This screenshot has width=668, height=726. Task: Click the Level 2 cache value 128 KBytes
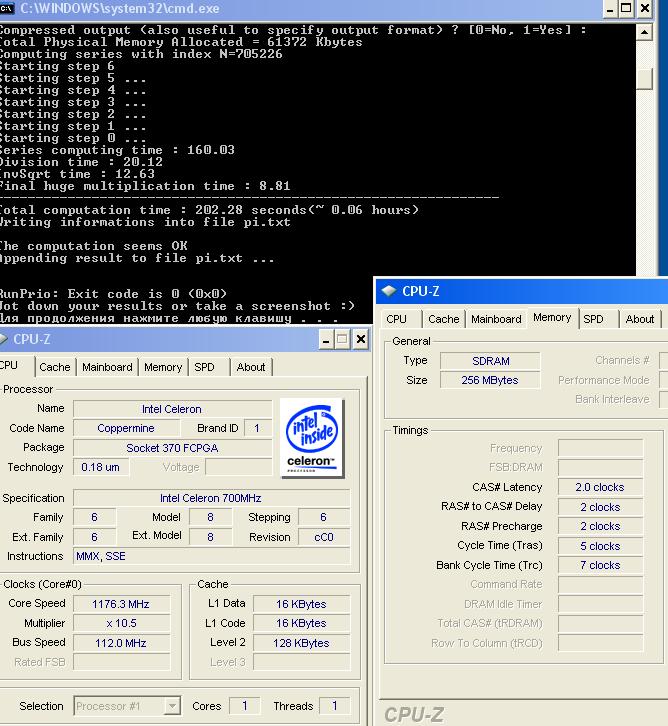pyautogui.click(x=301, y=643)
